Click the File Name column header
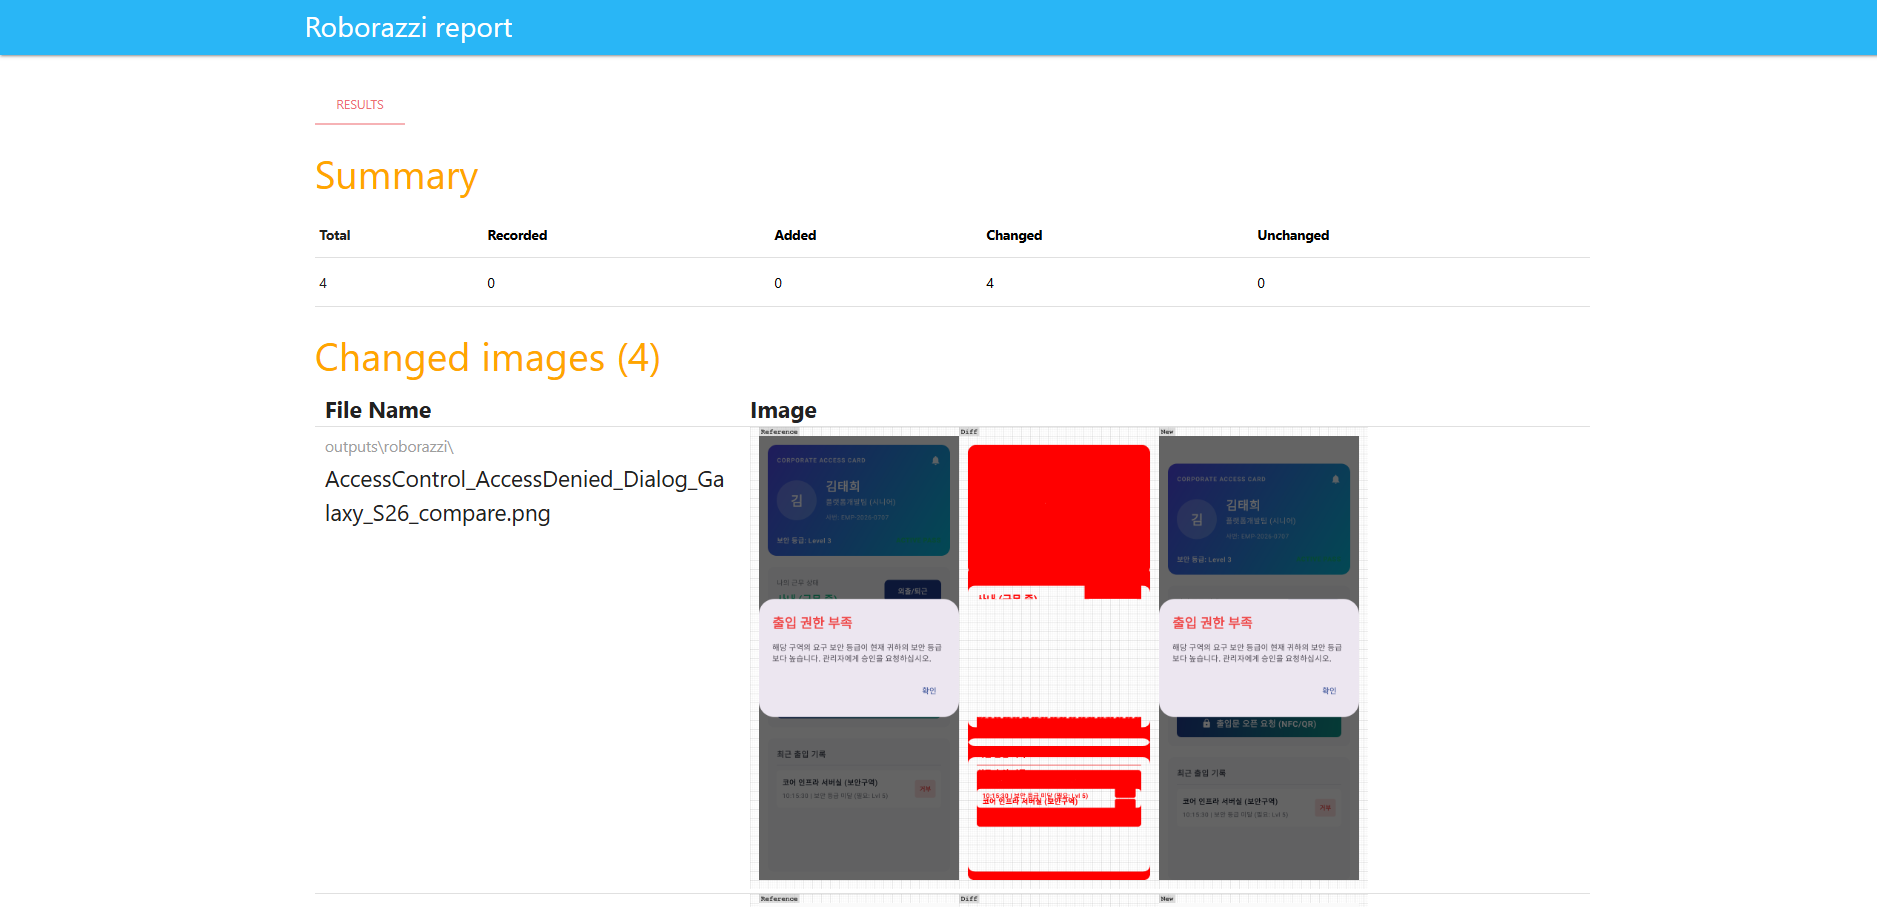The image size is (1877, 907). [x=378, y=410]
